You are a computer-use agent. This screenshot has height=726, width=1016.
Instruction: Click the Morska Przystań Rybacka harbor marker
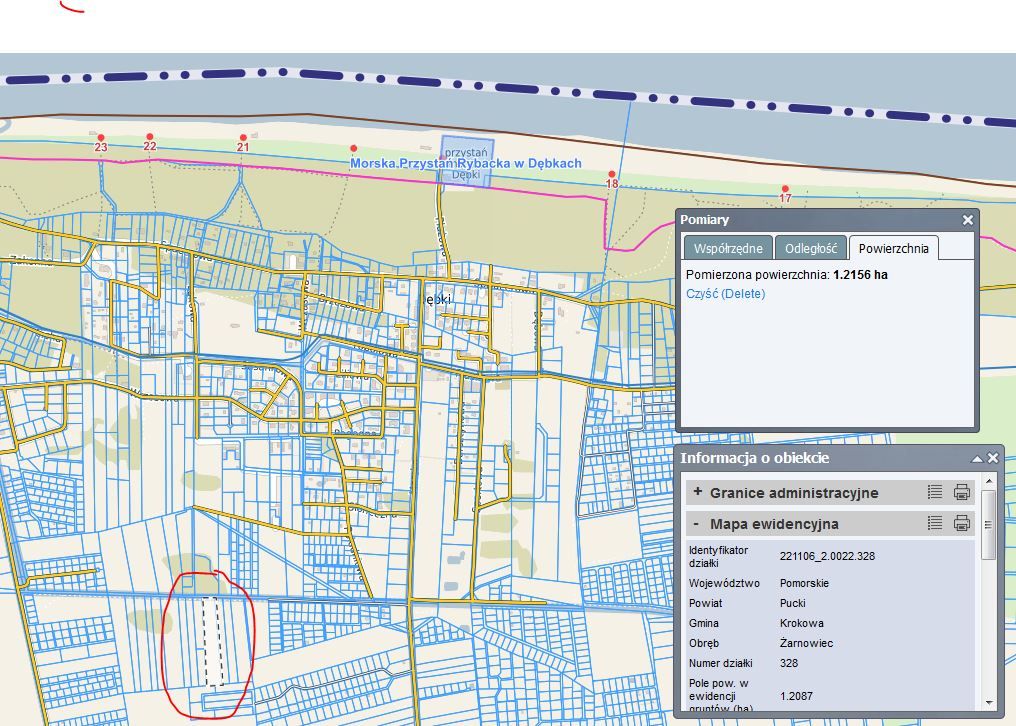[467, 160]
